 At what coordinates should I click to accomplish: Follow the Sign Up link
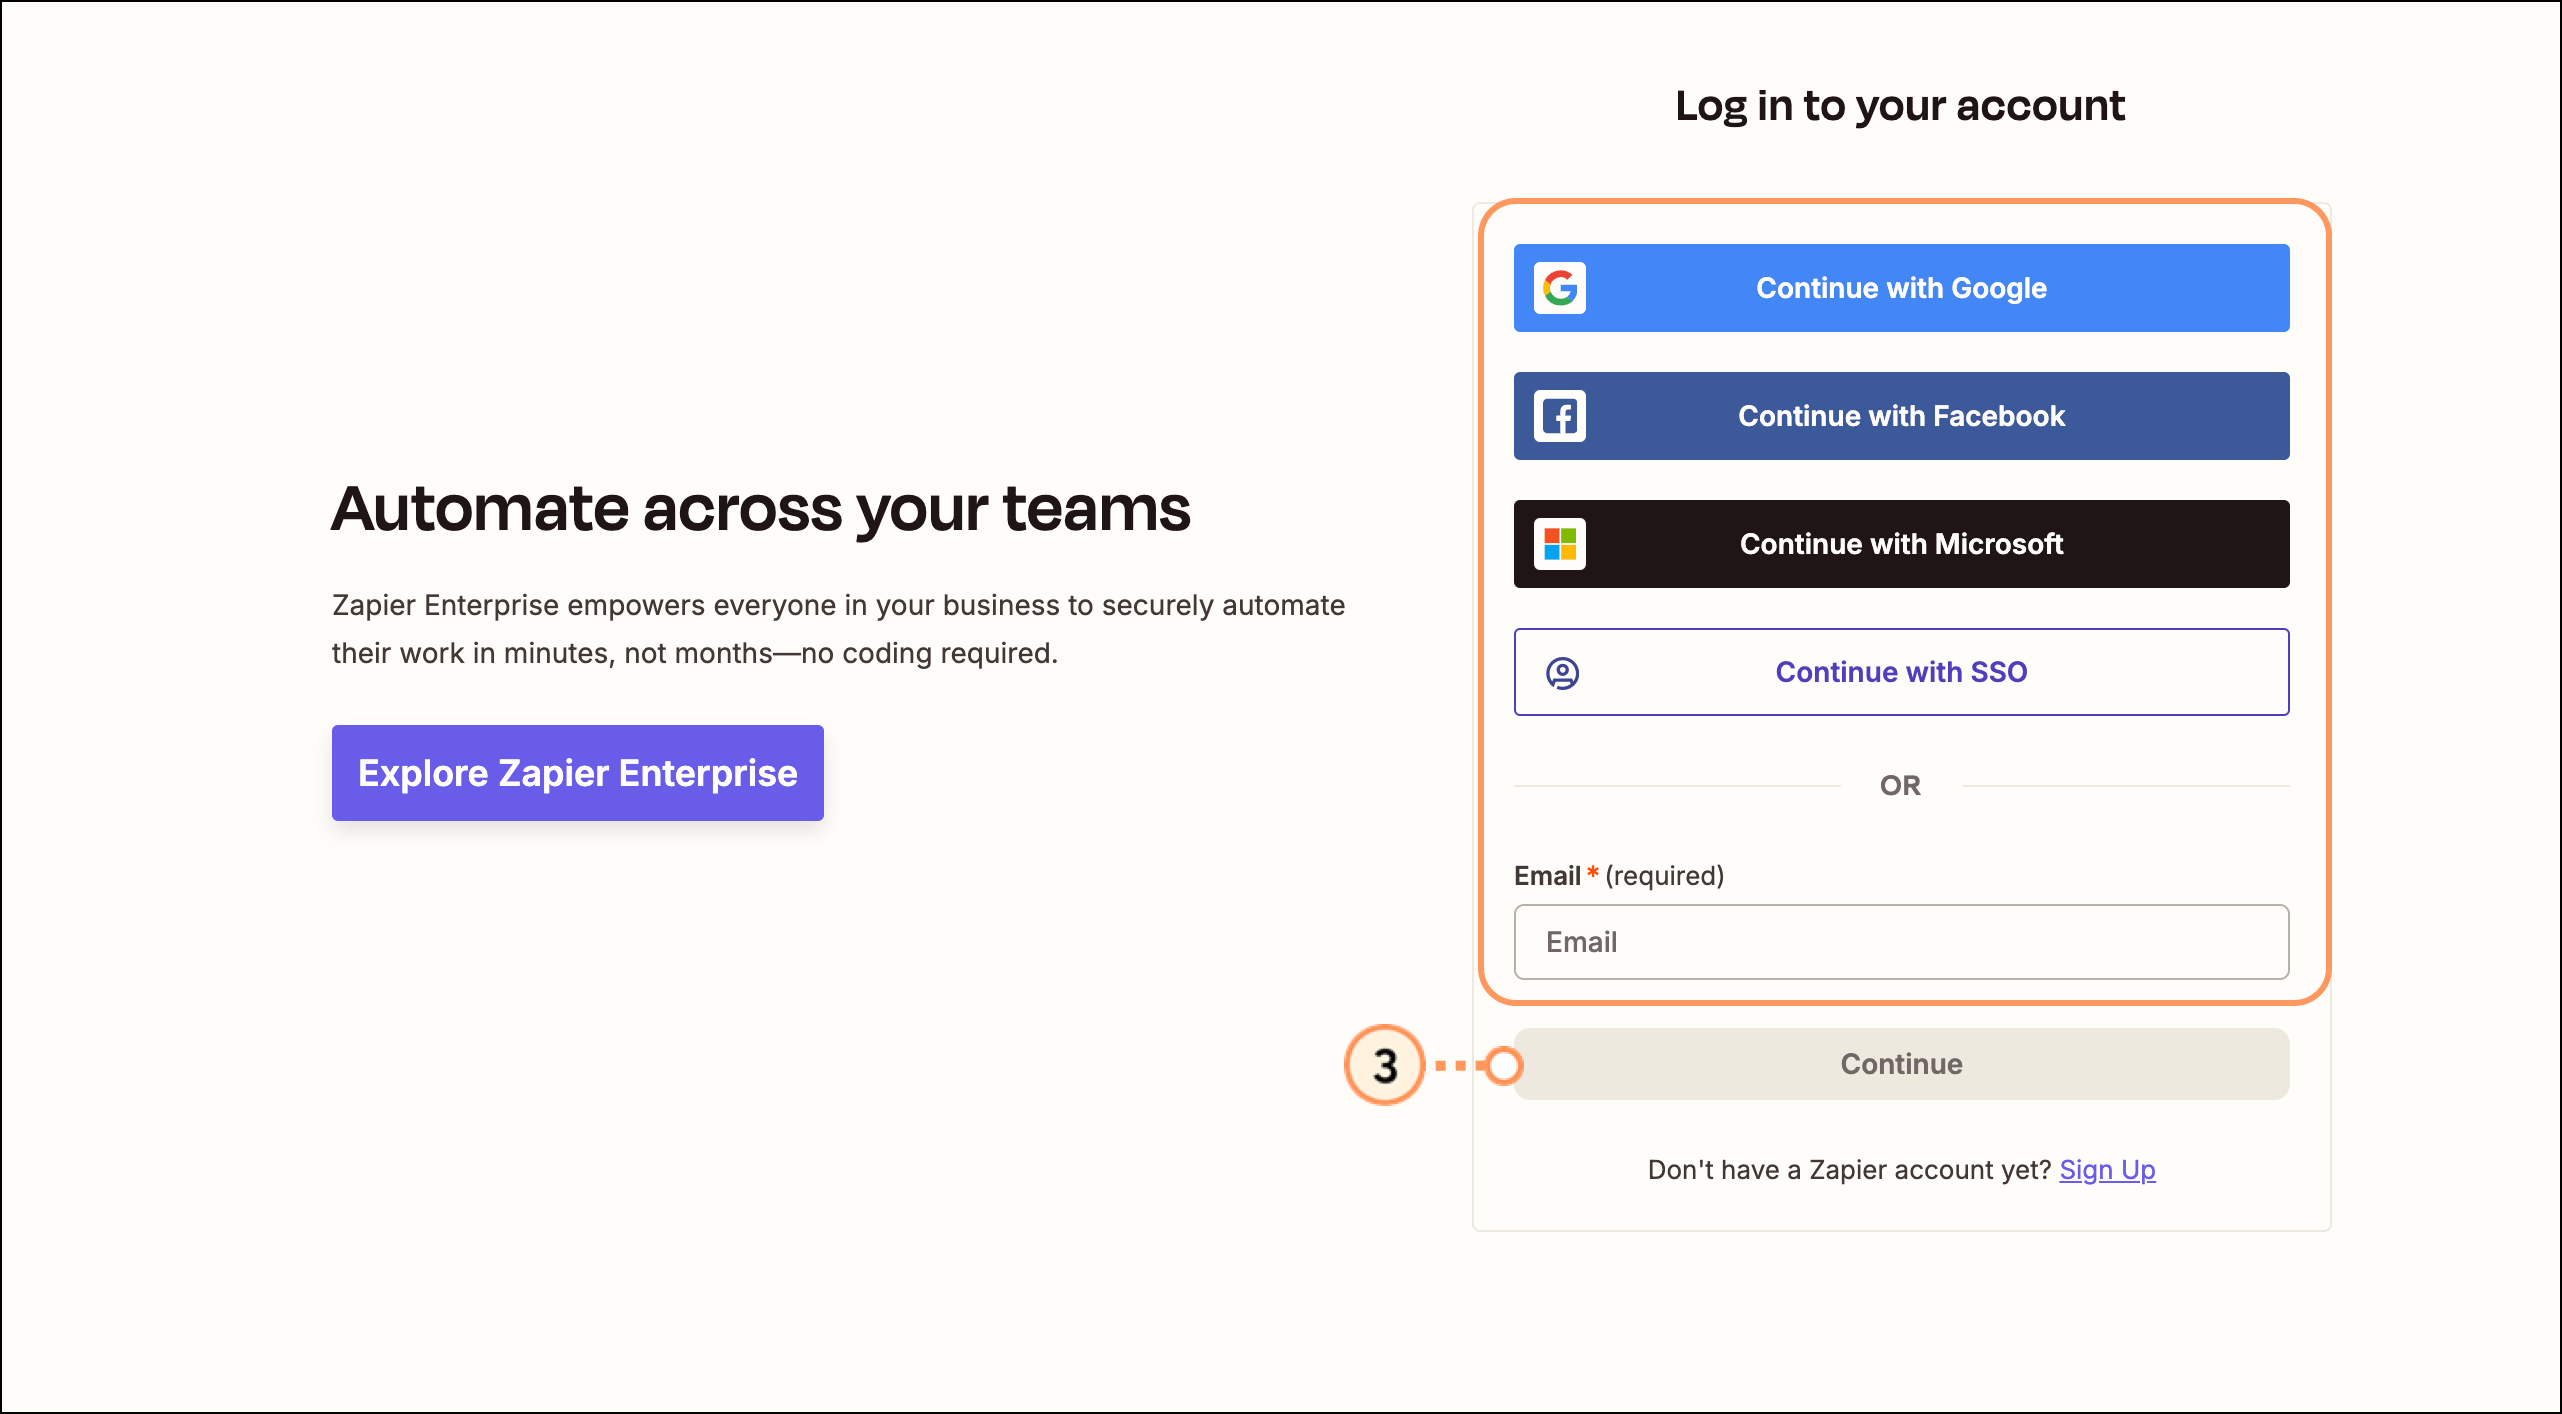pos(2107,1170)
